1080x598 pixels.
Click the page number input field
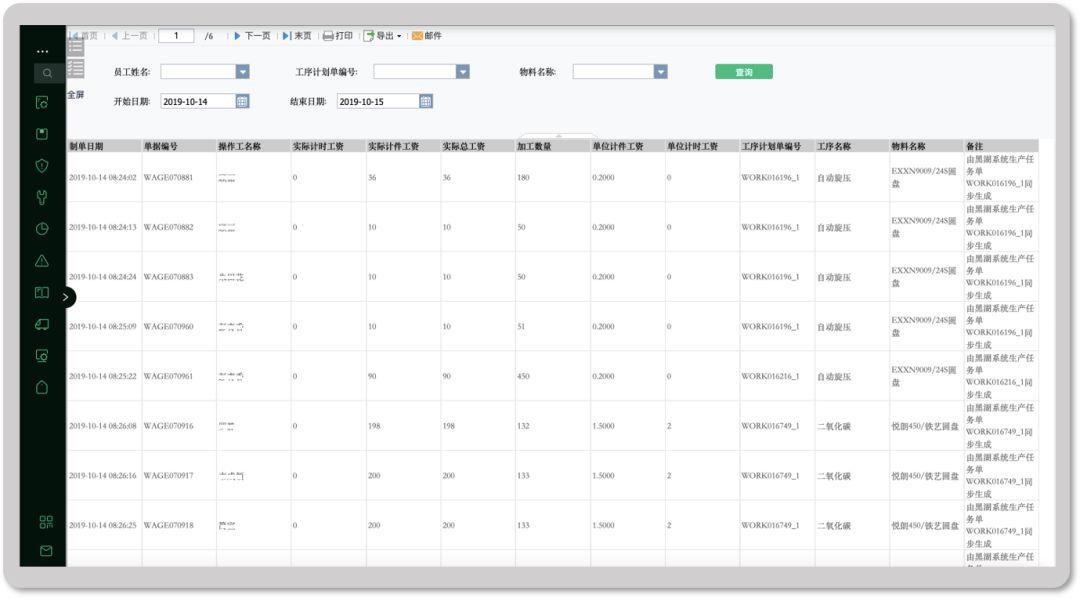(x=176, y=35)
